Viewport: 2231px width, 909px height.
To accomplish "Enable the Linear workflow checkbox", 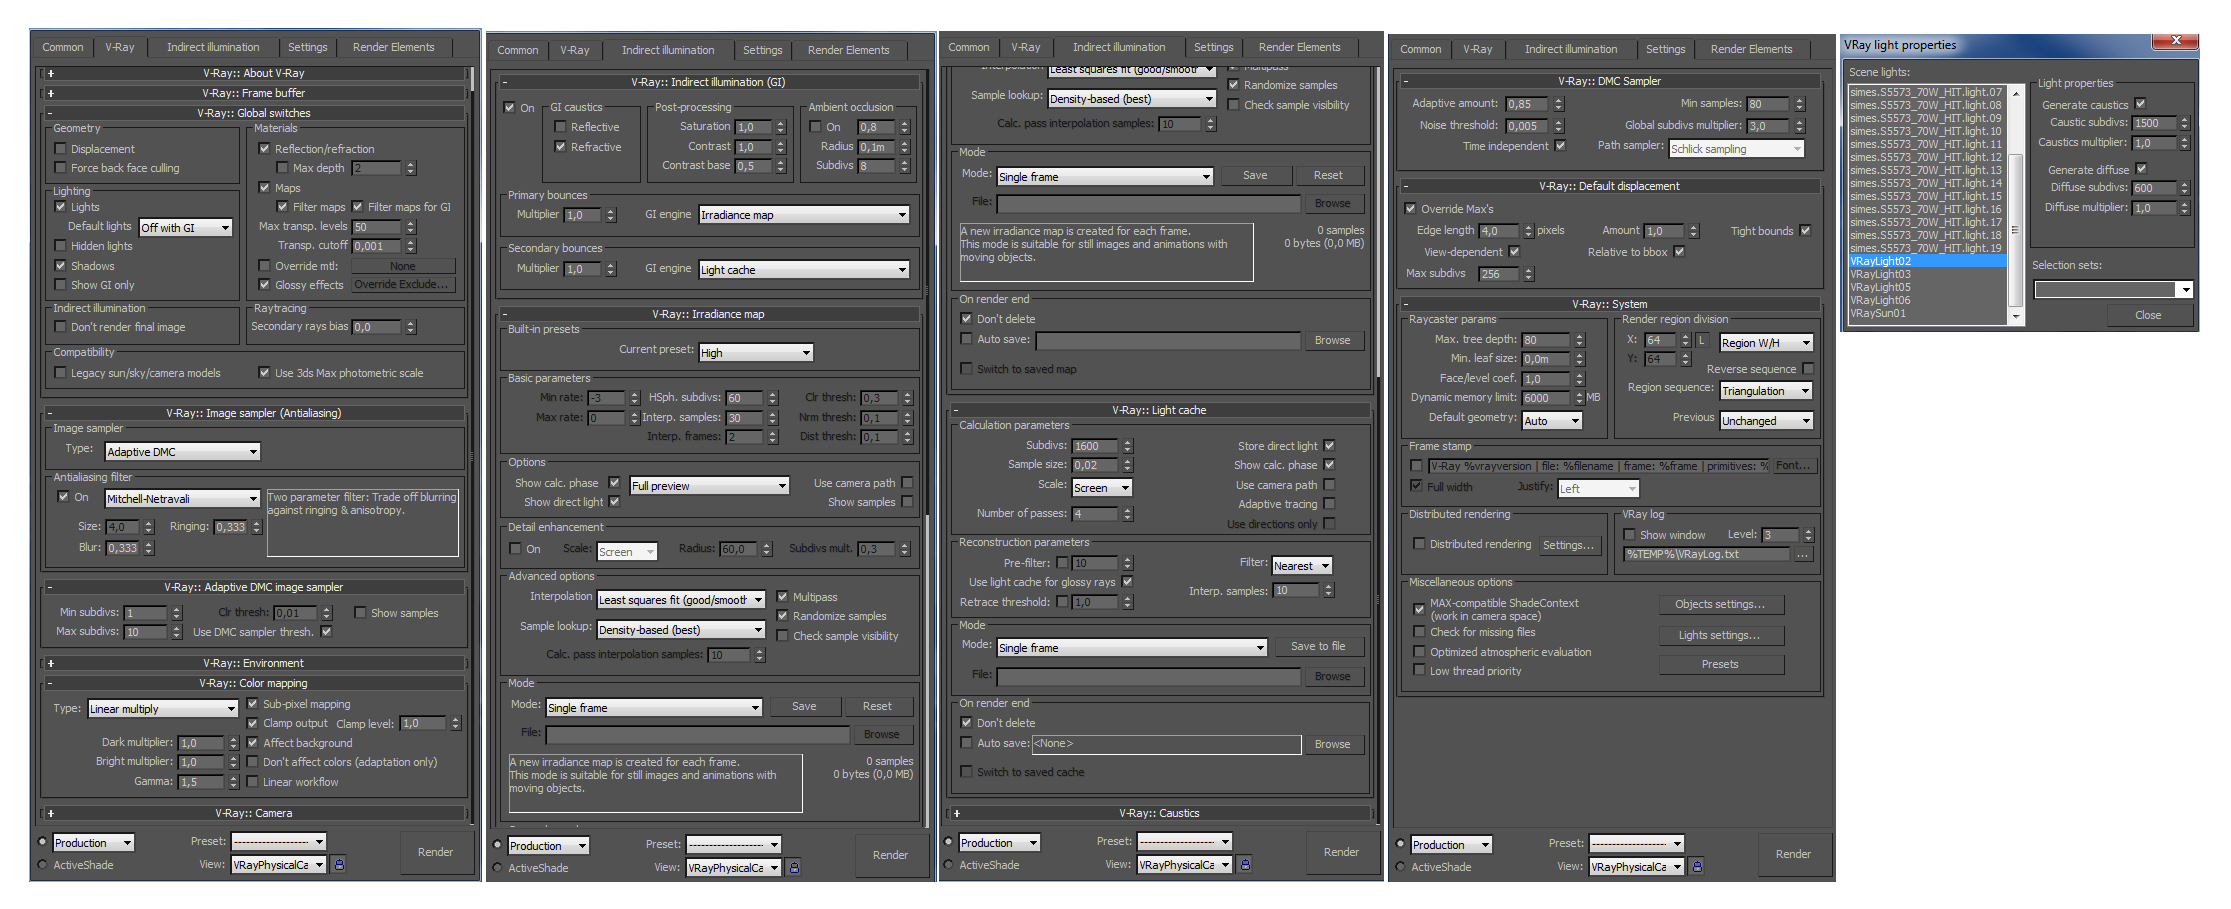I will 253,782.
